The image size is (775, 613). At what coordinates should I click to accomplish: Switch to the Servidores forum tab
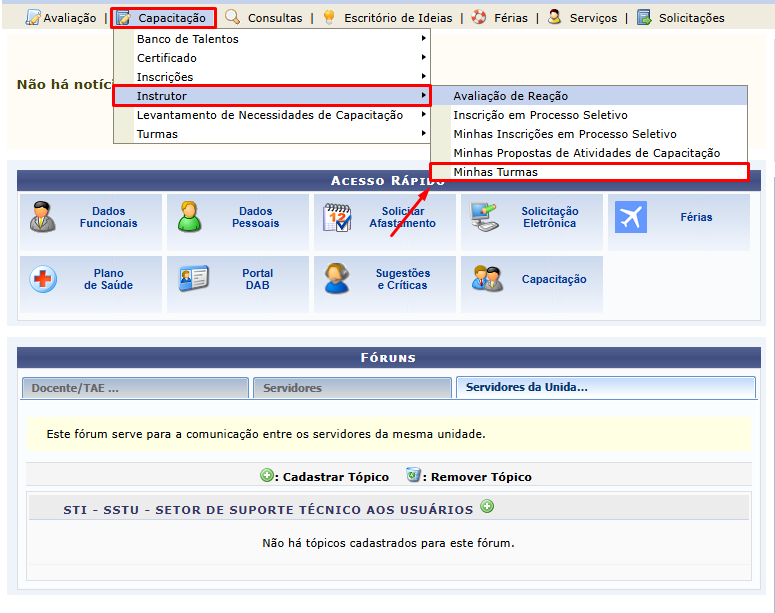[x=352, y=388]
